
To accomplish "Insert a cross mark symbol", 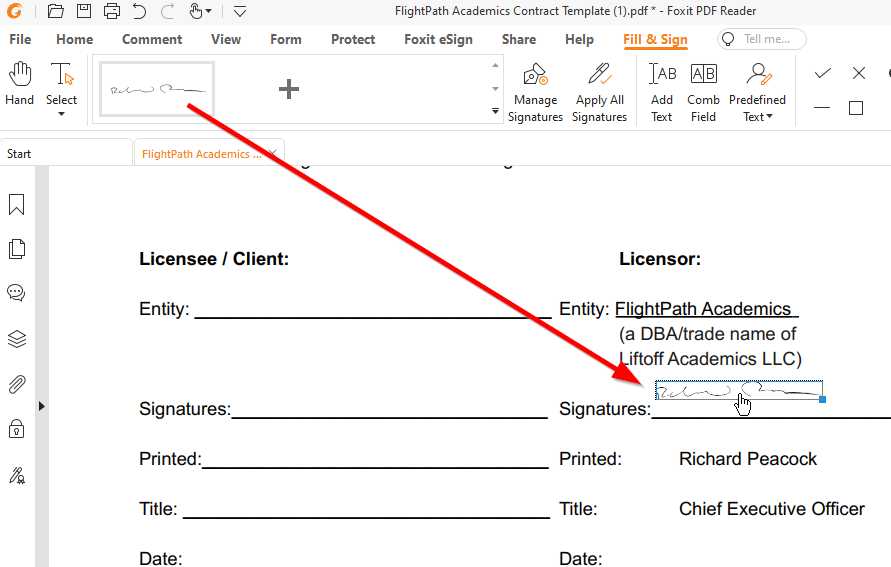I will 859,73.
